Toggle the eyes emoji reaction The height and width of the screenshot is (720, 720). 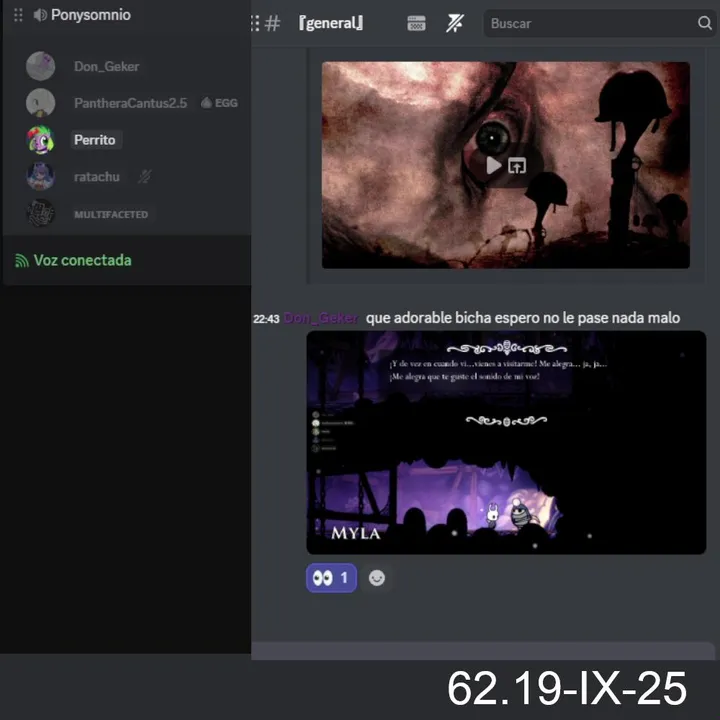pos(331,578)
